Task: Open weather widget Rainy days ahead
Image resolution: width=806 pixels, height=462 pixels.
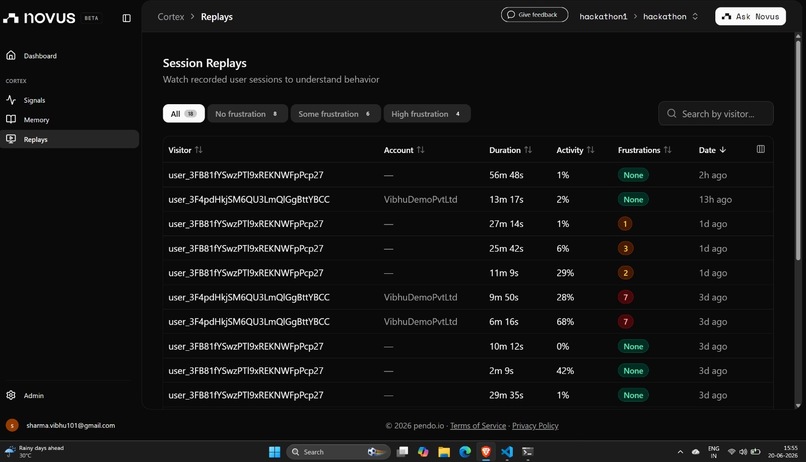Action: click(x=34, y=451)
